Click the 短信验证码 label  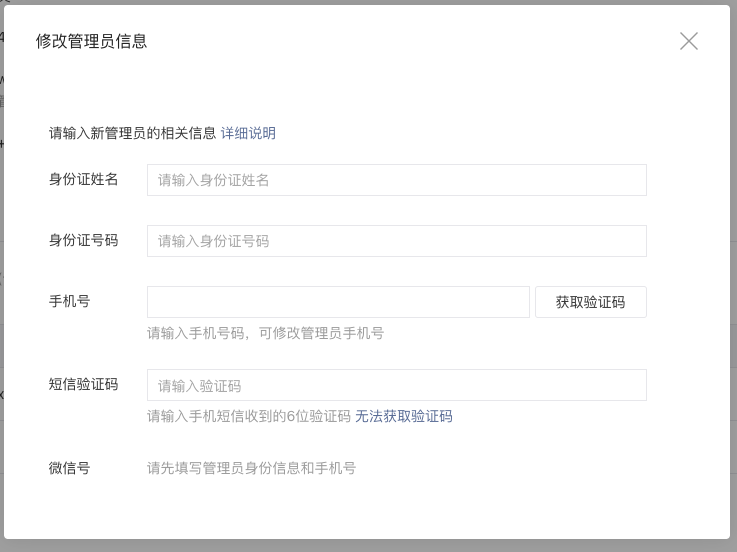pos(83,384)
